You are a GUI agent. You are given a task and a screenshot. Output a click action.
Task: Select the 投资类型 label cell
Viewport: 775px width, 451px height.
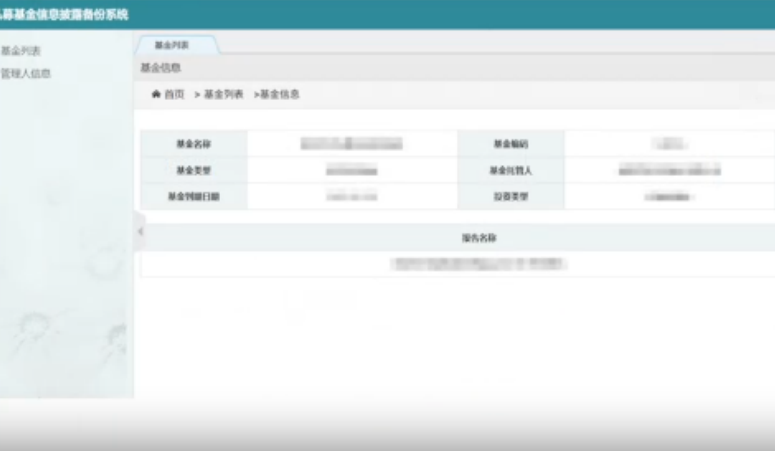[510, 196]
